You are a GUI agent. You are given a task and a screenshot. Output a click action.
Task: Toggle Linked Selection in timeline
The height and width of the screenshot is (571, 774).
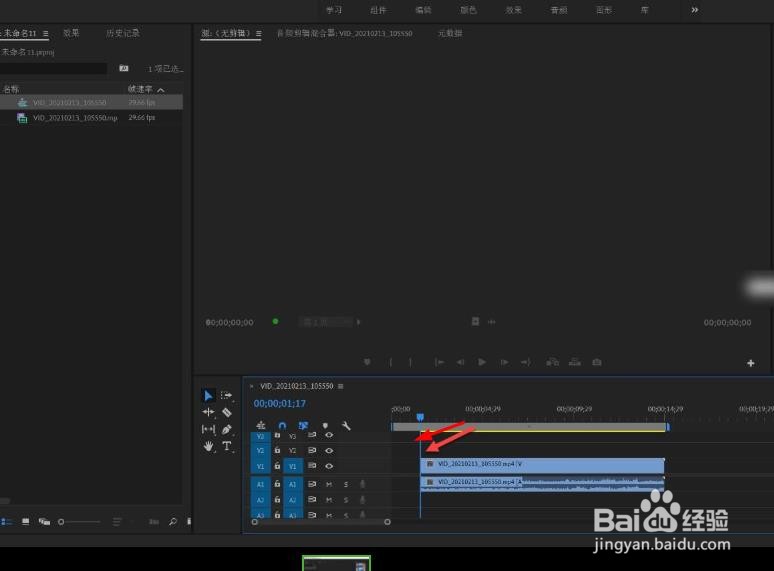point(303,425)
